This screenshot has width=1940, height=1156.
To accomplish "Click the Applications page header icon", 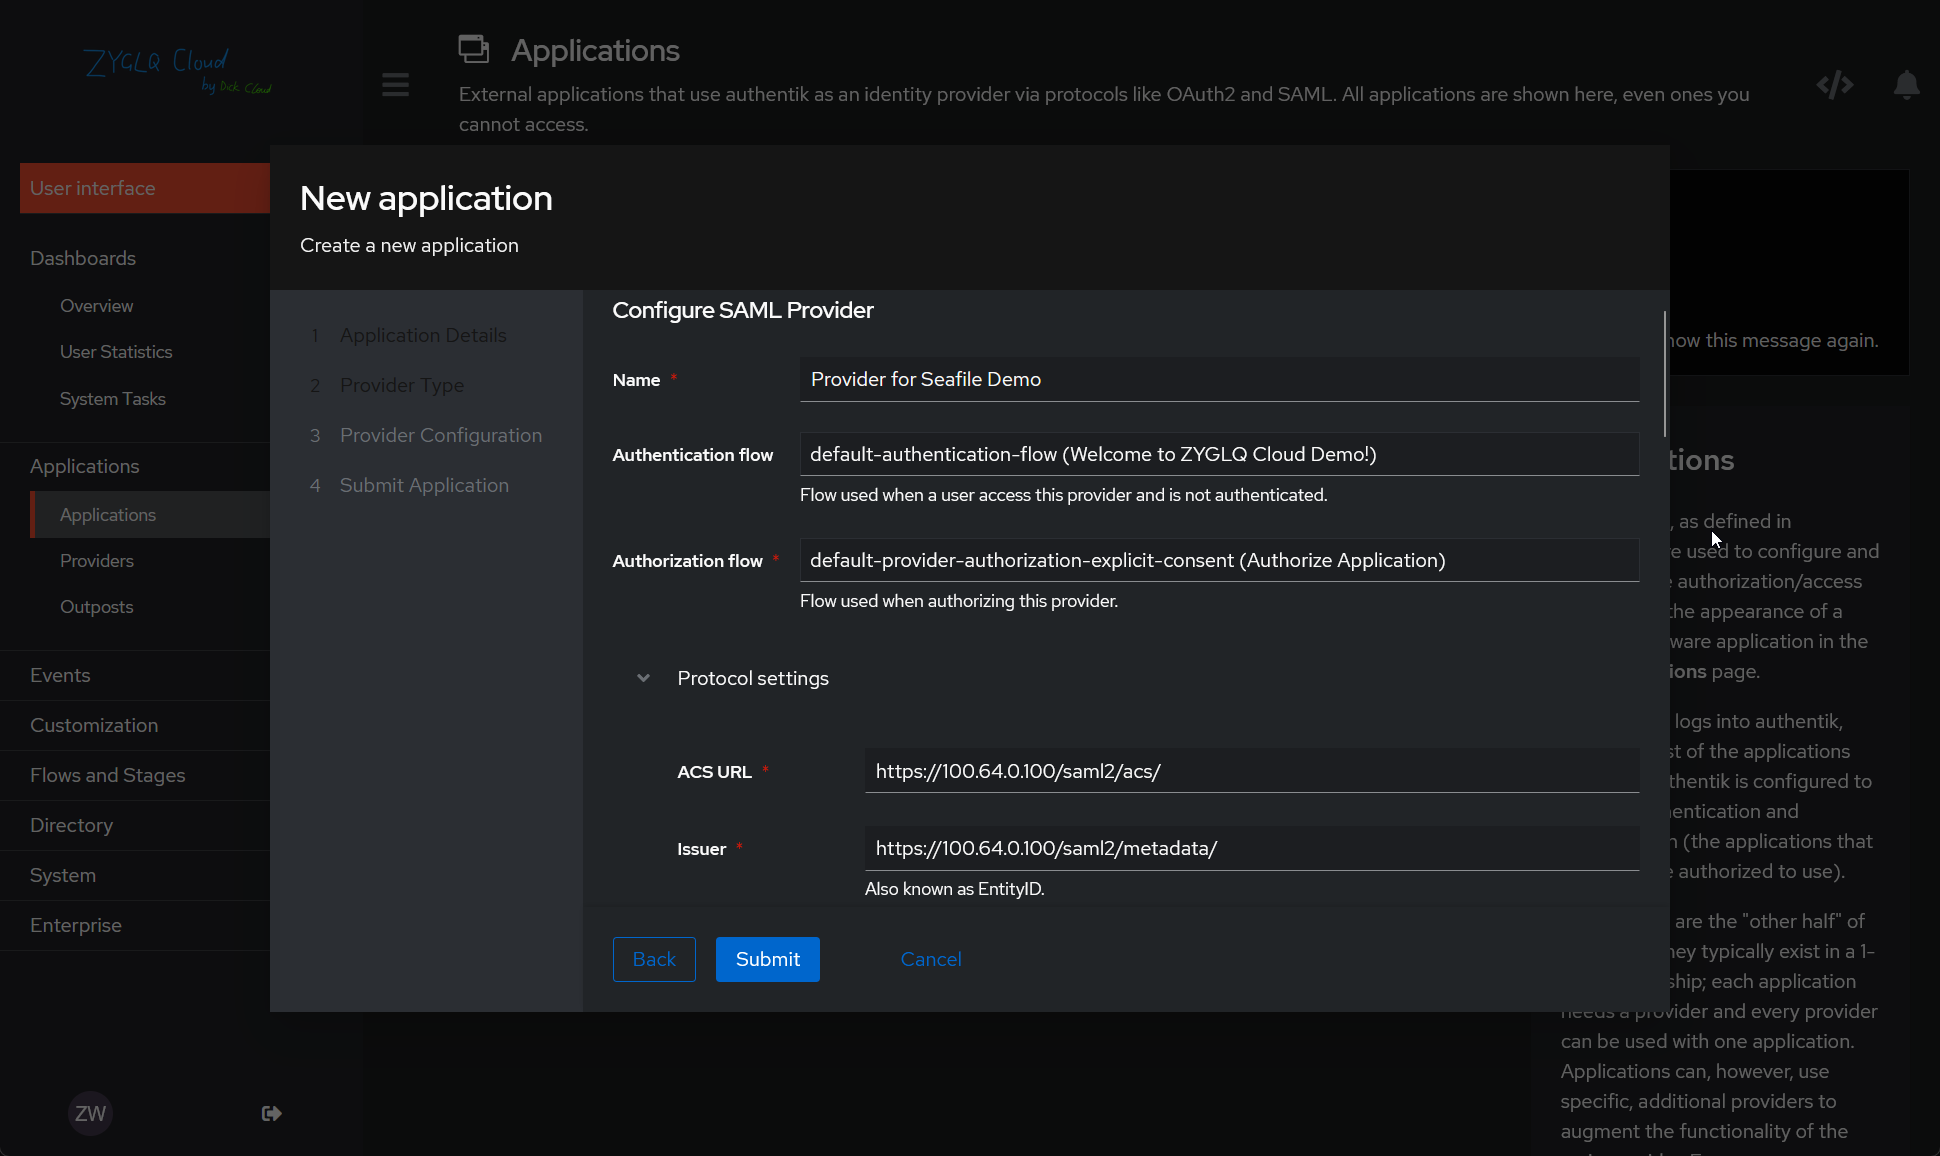I will 474,49.
